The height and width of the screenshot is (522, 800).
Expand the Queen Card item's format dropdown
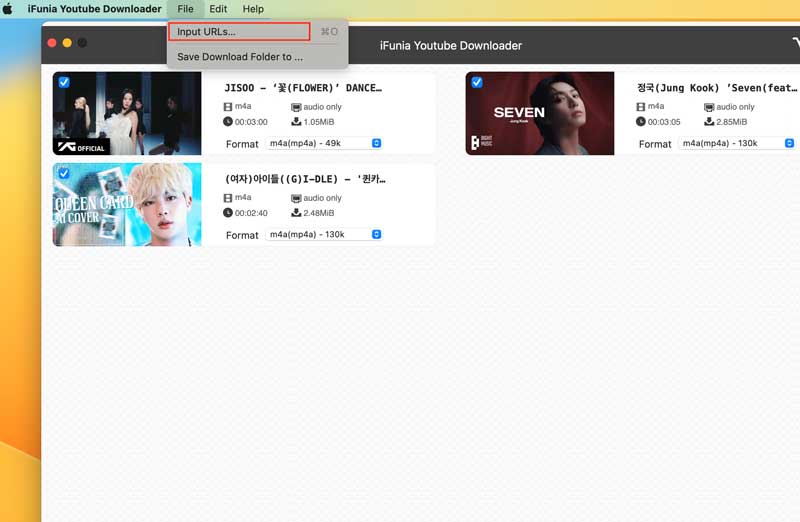(324, 234)
